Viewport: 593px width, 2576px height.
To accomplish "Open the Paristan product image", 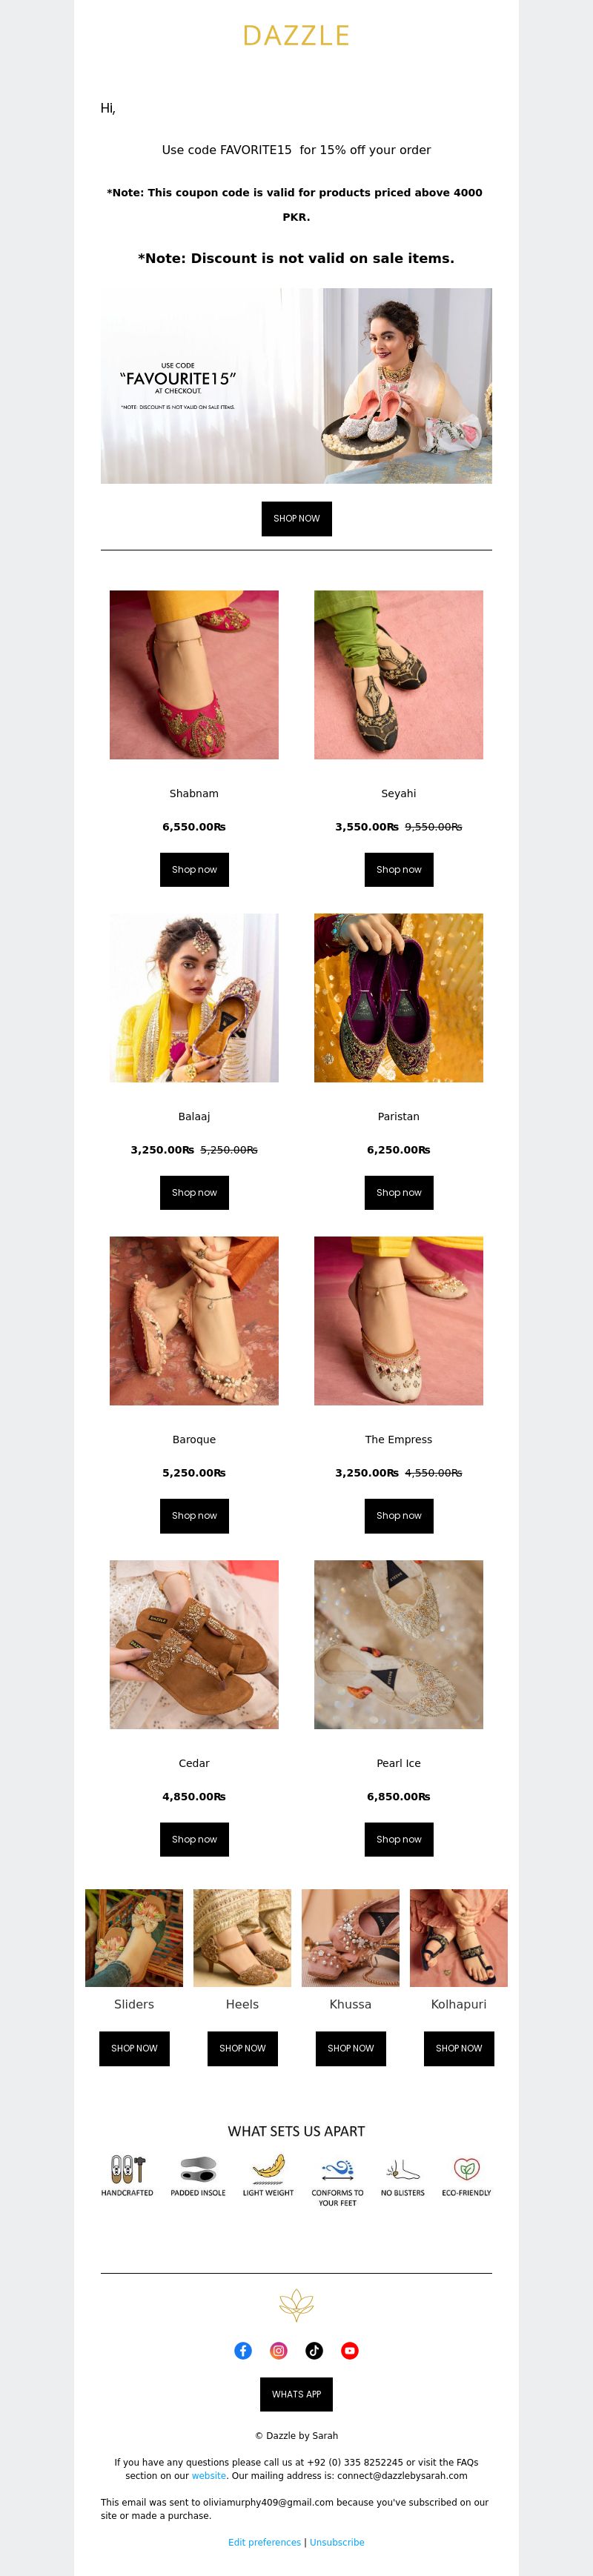I will pyautogui.click(x=399, y=997).
